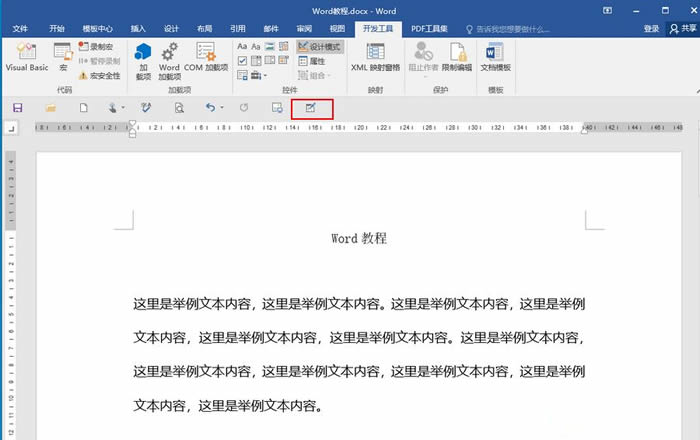The width and height of the screenshot is (700, 440).
Task: Insert combo box content control
Action: point(256,61)
